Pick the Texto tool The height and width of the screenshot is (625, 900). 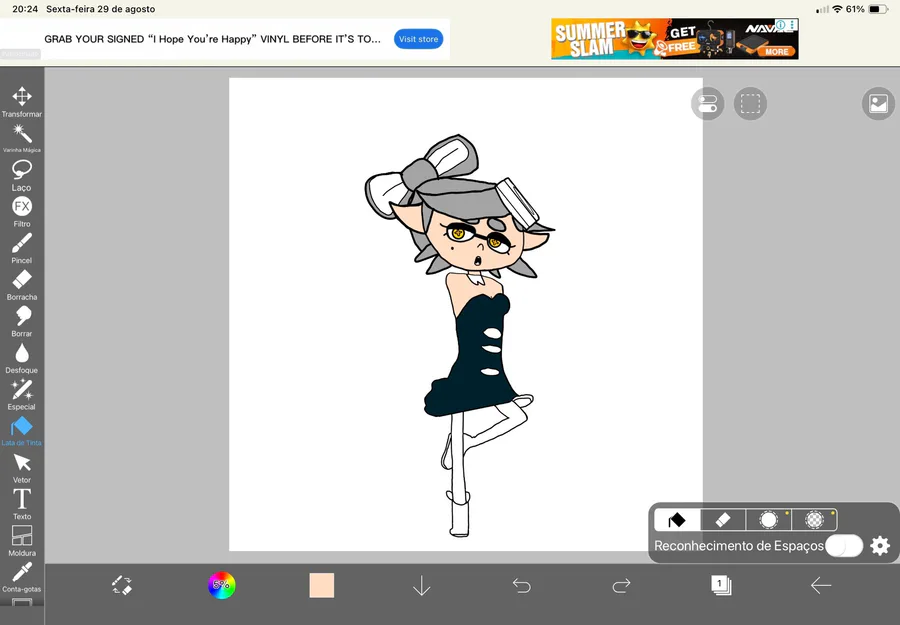tap(22, 504)
